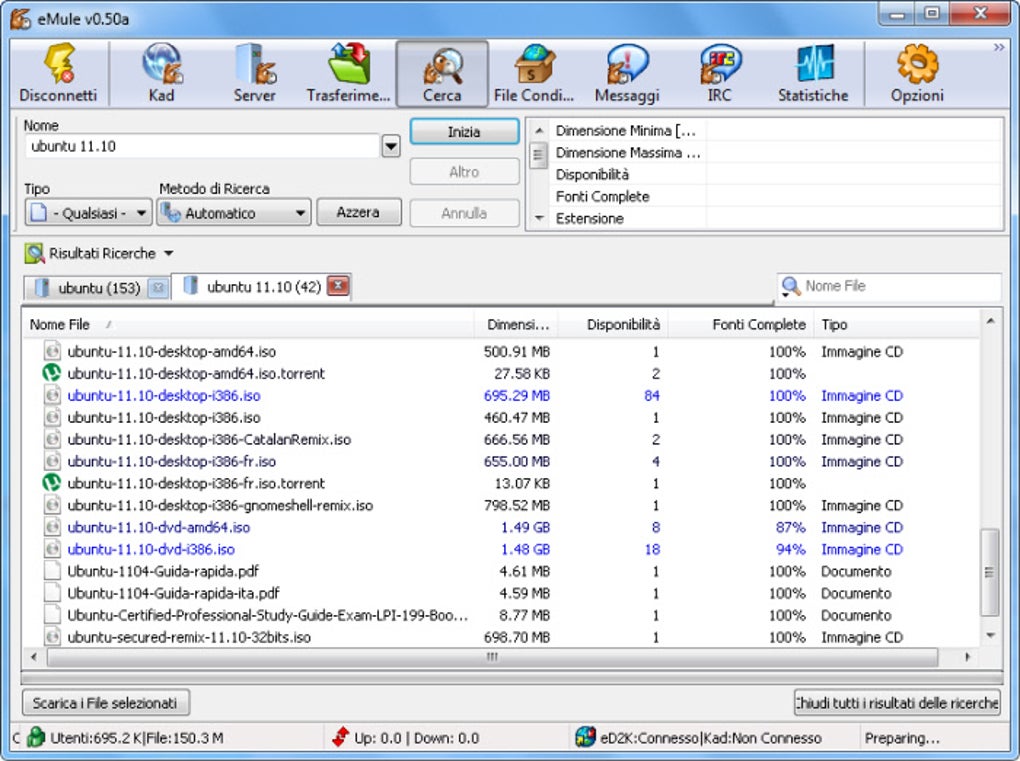
Task: Click the up/down transfer arrows status icon
Action: pyautogui.click(x=340, y=738)
